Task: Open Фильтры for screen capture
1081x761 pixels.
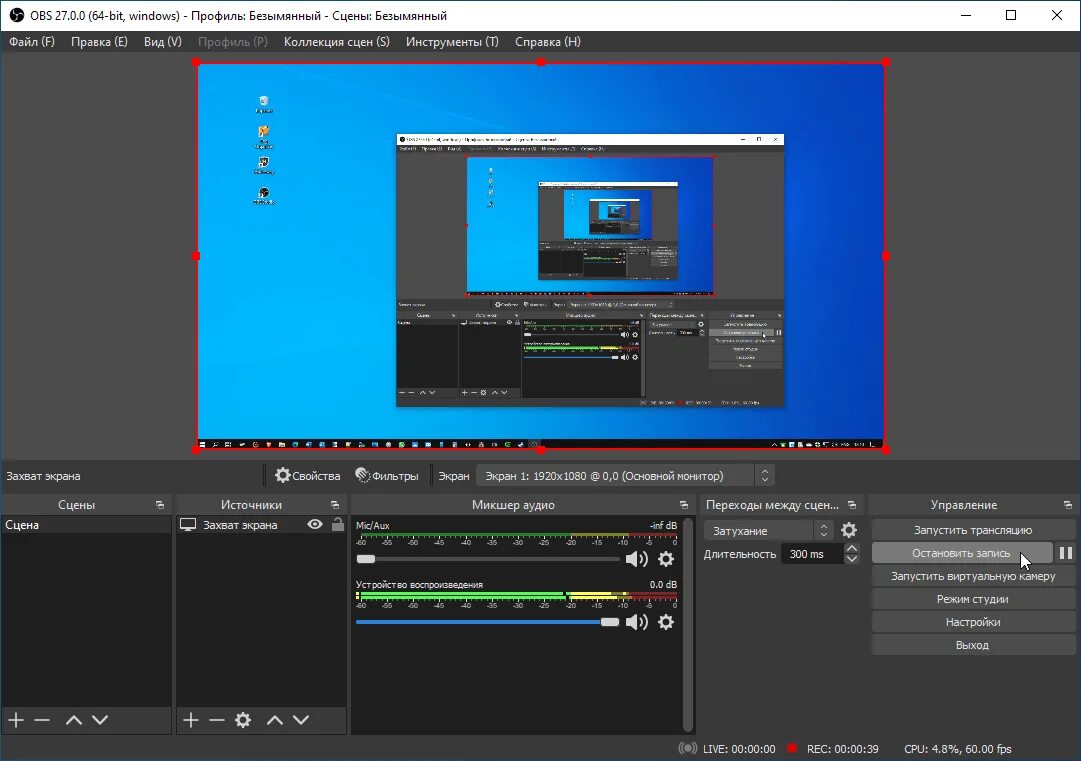Action: (x=387, y=476)
